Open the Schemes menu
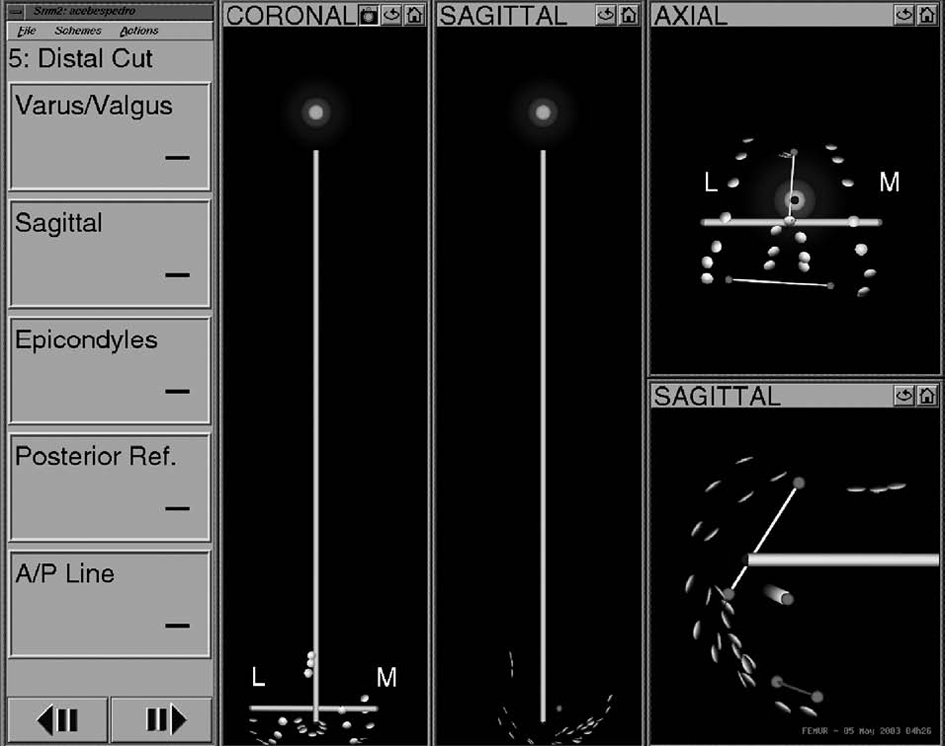Screen dimensions: 945x746 point(78,31)
